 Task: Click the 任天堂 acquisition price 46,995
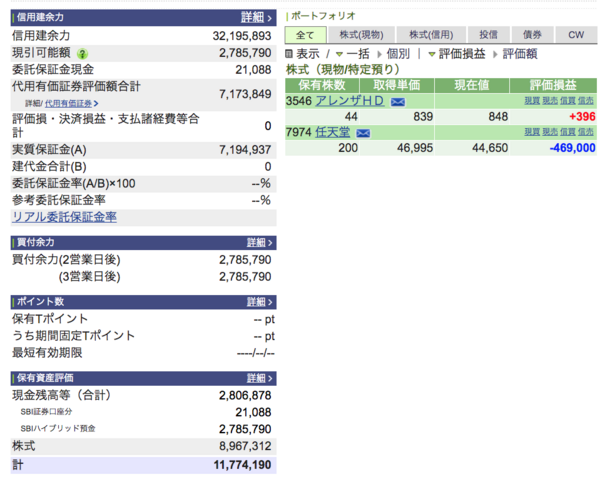click(x=415, y=148)
